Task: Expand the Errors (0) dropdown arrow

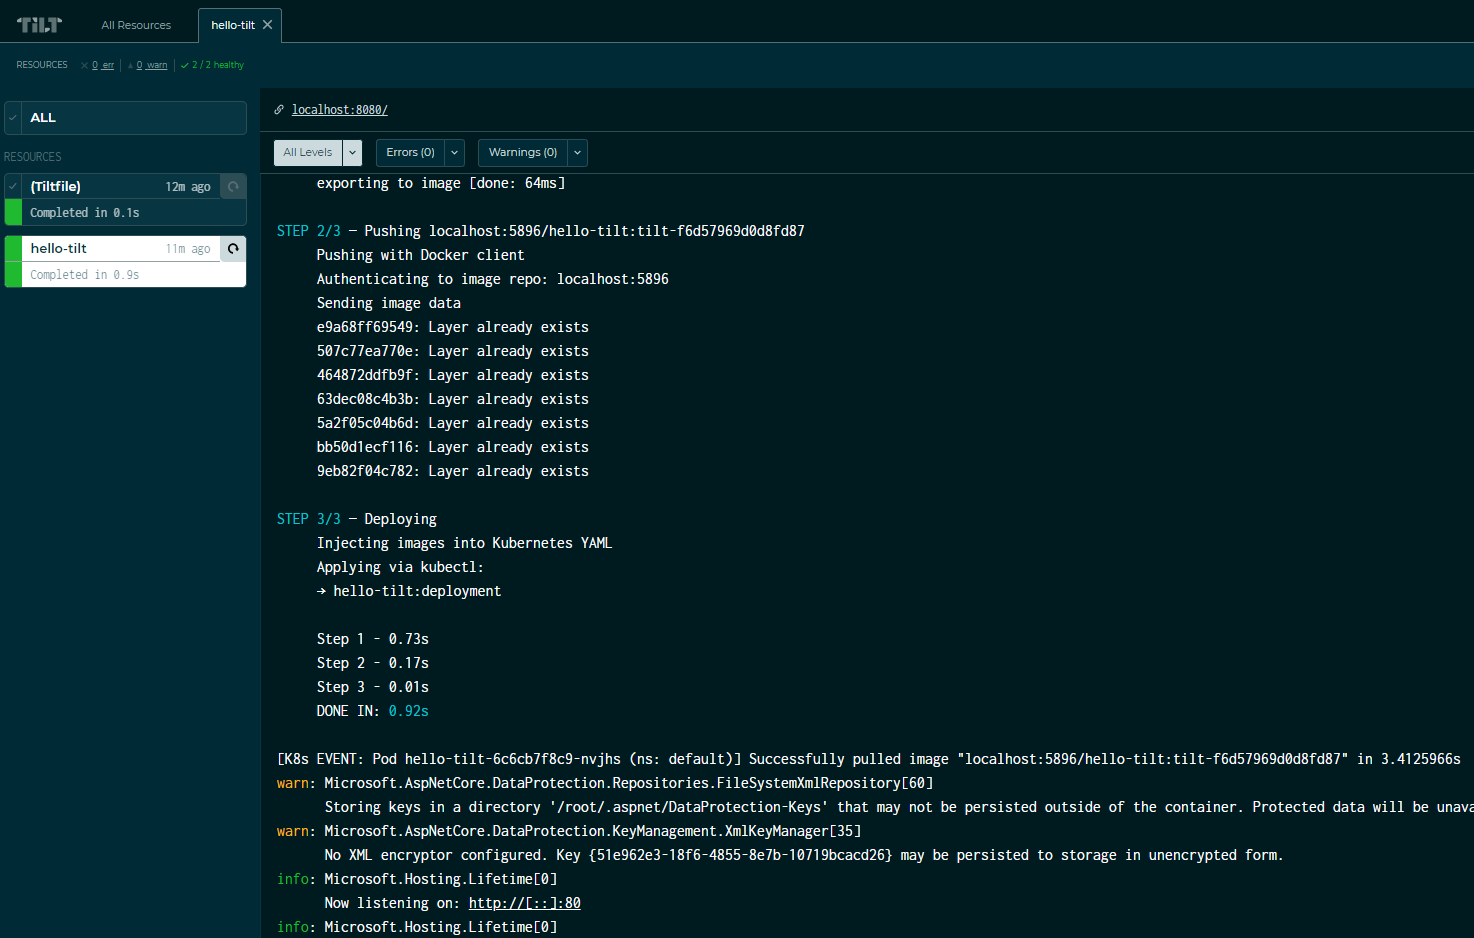Action: point(455,152)
